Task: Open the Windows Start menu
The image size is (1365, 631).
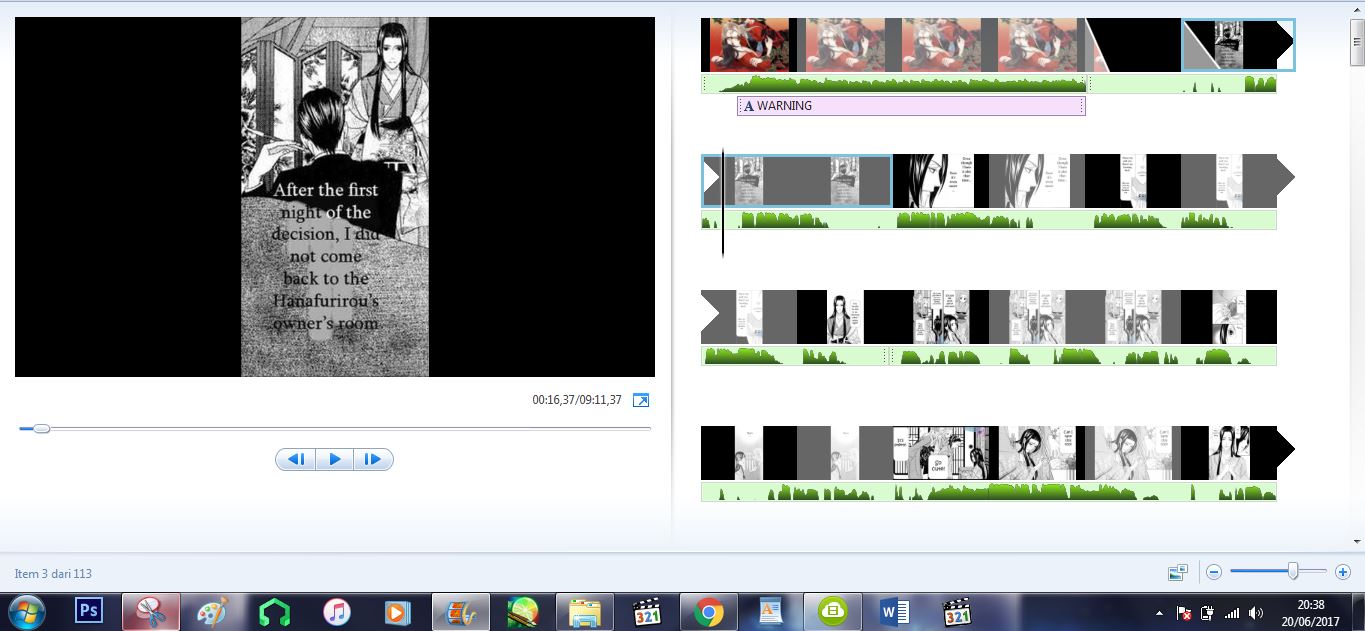Action: (x=26, y=611)
